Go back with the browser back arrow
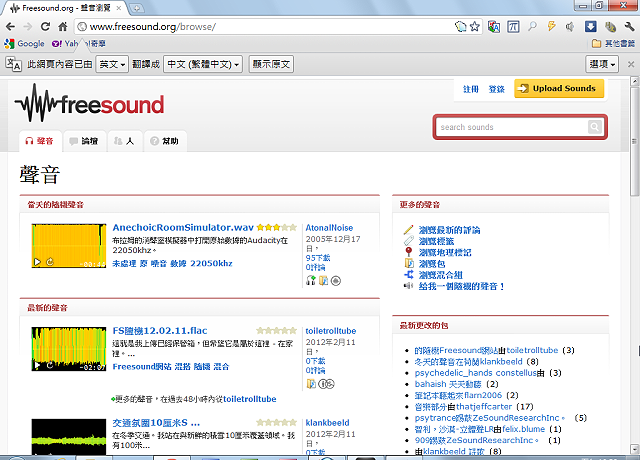The image size is (640, 460). [10, 27]
